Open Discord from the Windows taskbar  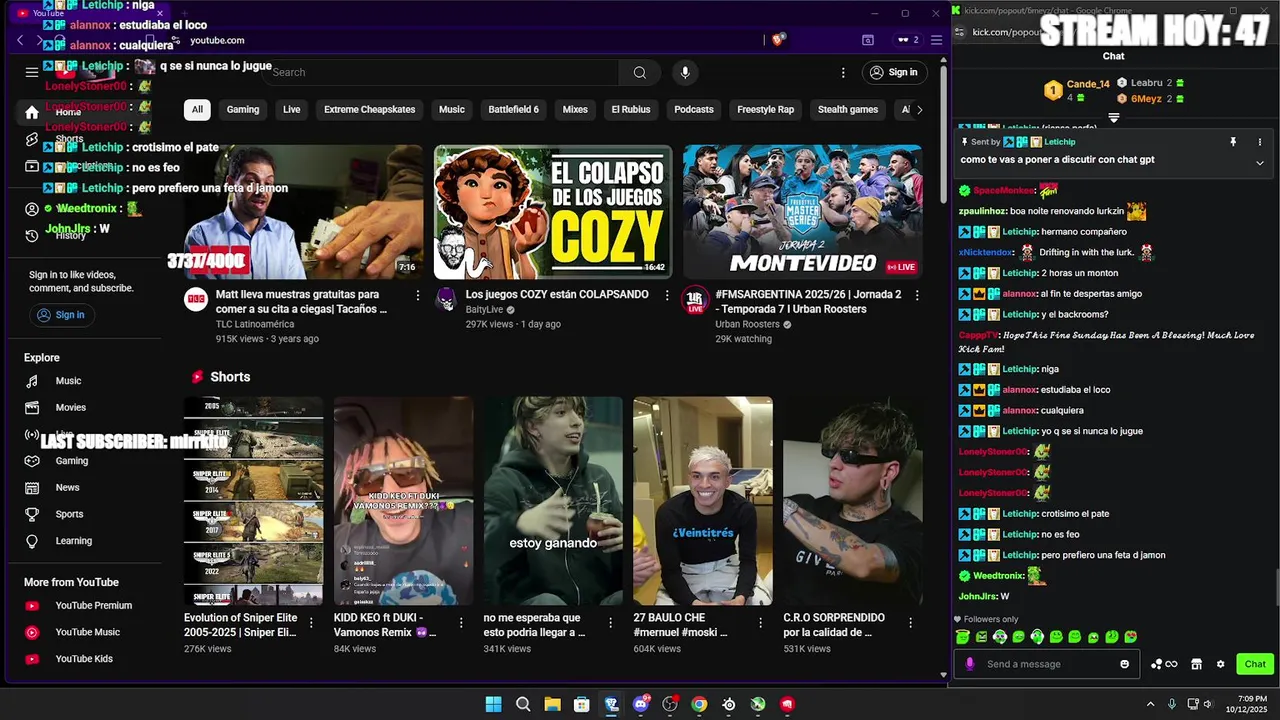pos(641,704)
